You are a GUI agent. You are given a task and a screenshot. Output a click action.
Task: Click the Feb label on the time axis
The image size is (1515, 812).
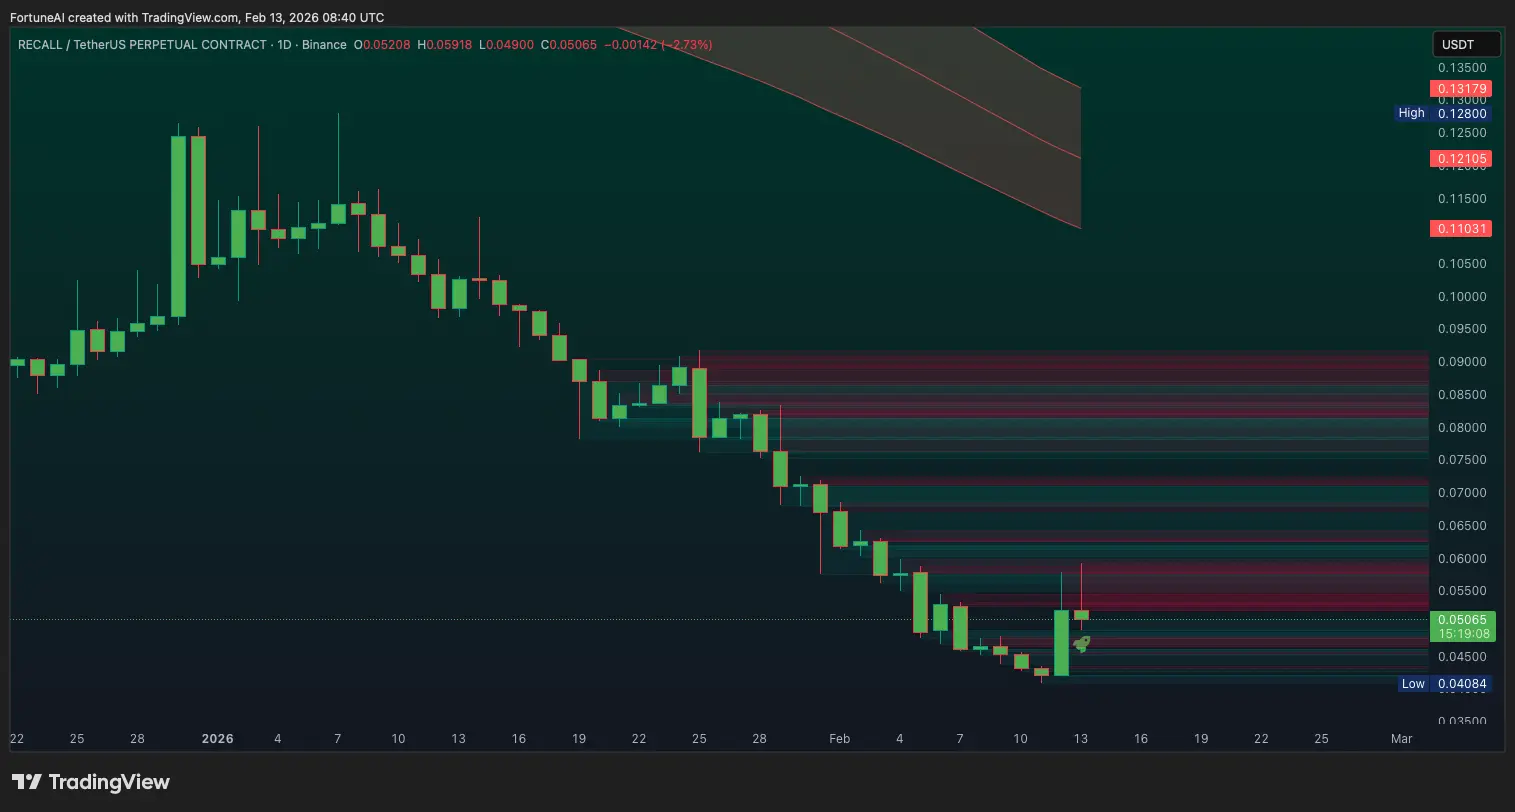(839, 739)
